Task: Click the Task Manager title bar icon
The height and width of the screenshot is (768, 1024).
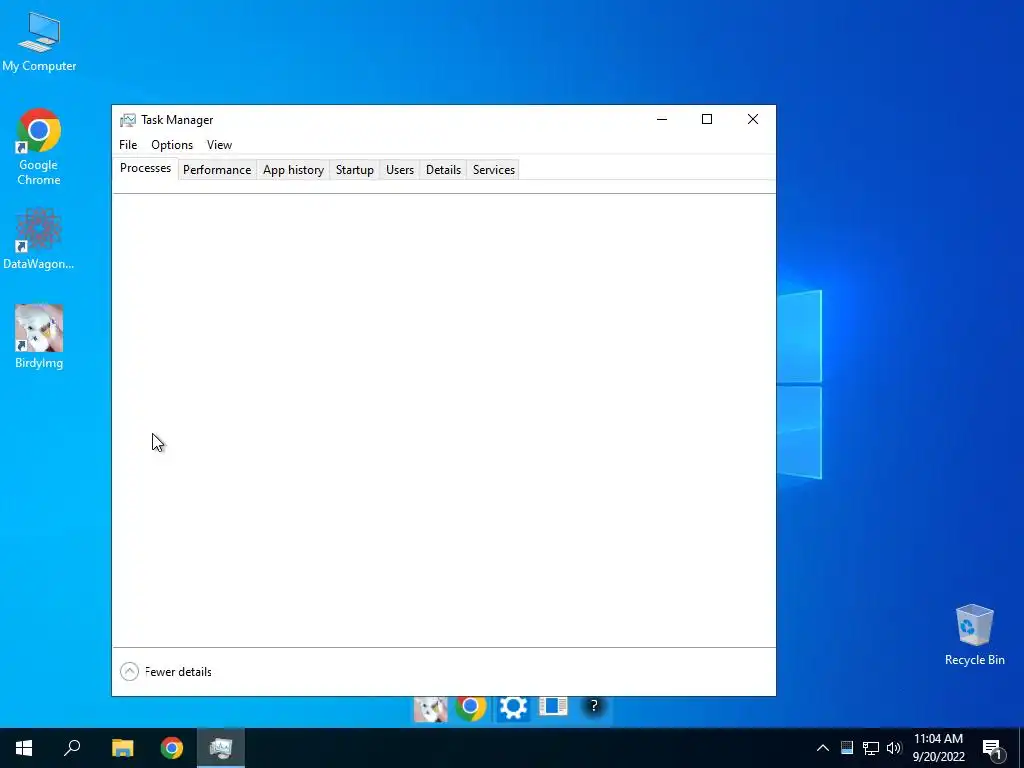Action: click(128, 120)
